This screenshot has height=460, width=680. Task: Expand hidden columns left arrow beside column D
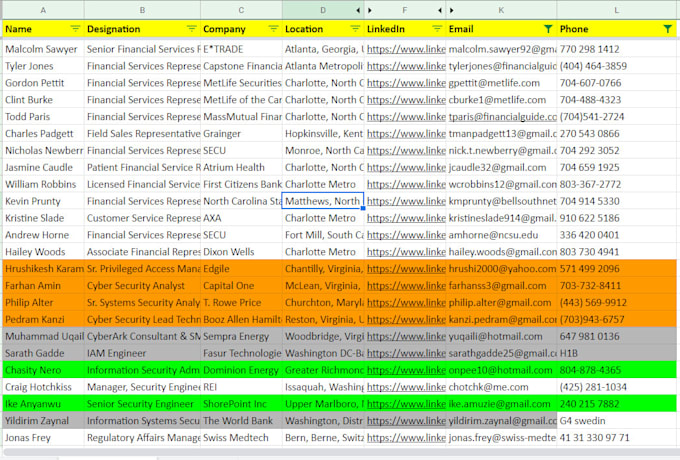(x=358, y=10)
